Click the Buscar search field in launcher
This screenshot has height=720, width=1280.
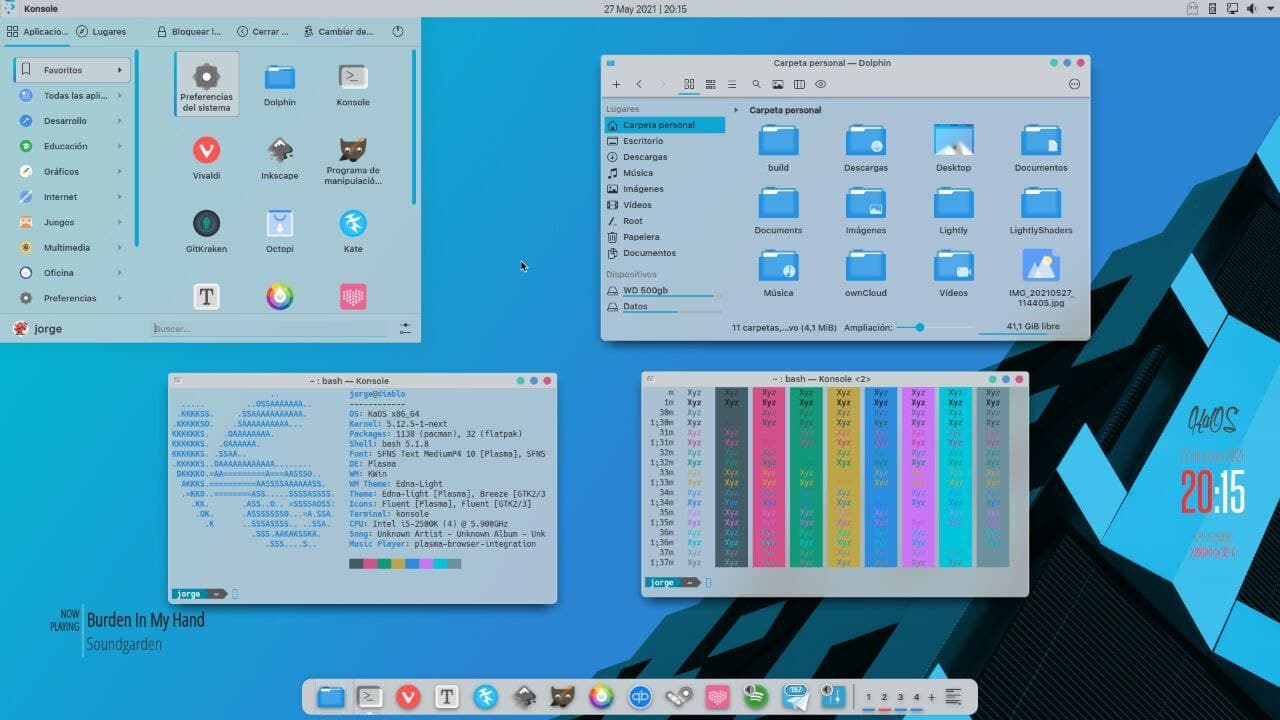coord(270,328)
